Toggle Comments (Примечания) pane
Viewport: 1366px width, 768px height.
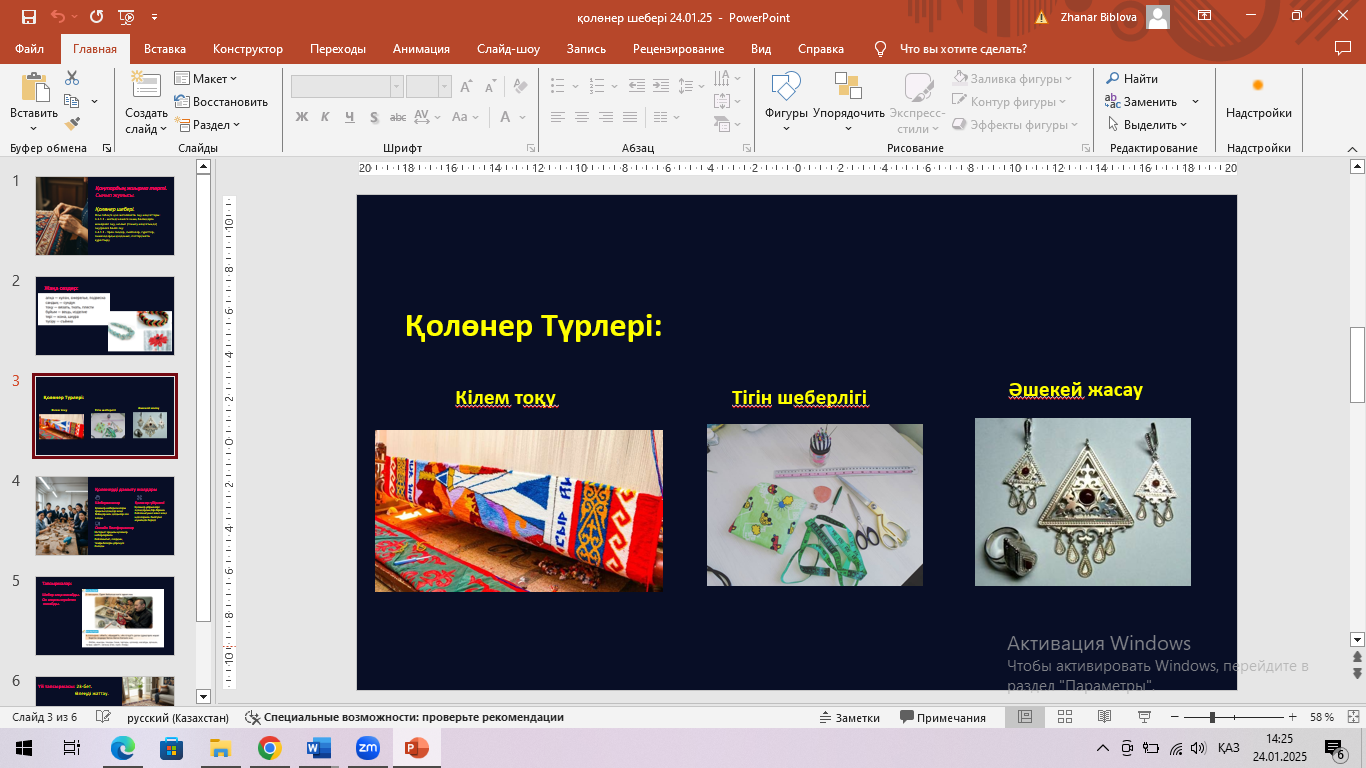943,717
